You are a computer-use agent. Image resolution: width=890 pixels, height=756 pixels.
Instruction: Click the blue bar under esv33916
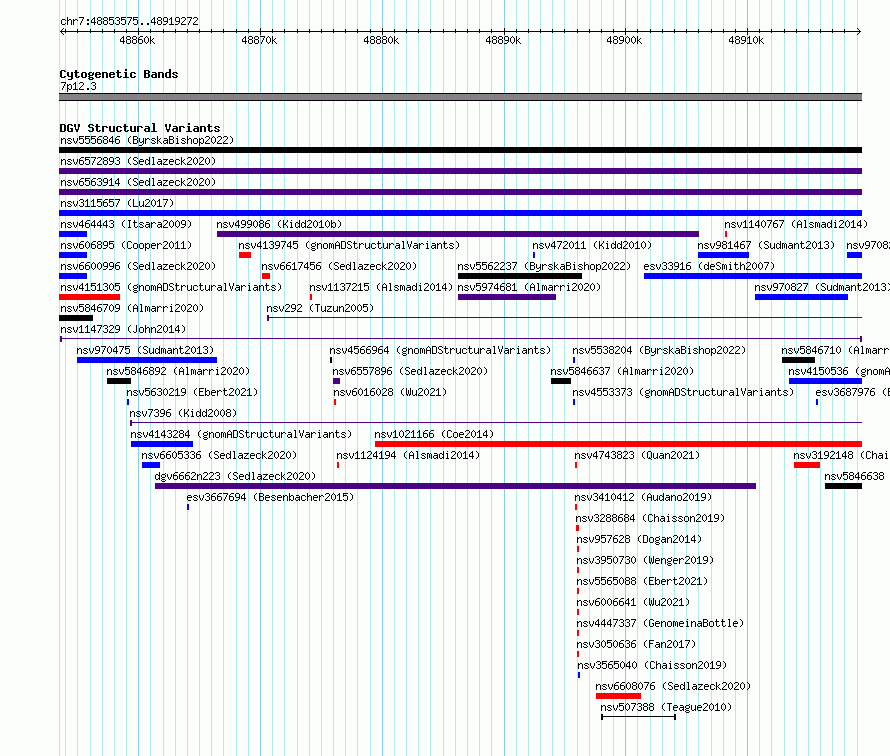(x=753, y=276)
